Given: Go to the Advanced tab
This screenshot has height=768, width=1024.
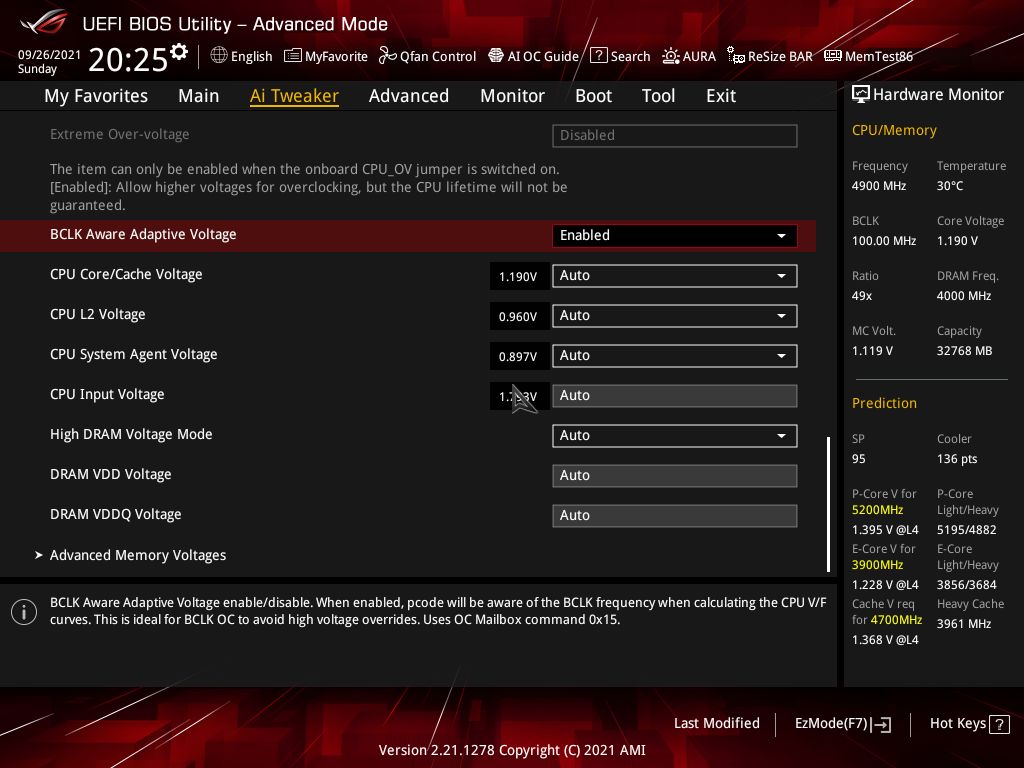Looking at the screenshot, I should pos(409,96).
